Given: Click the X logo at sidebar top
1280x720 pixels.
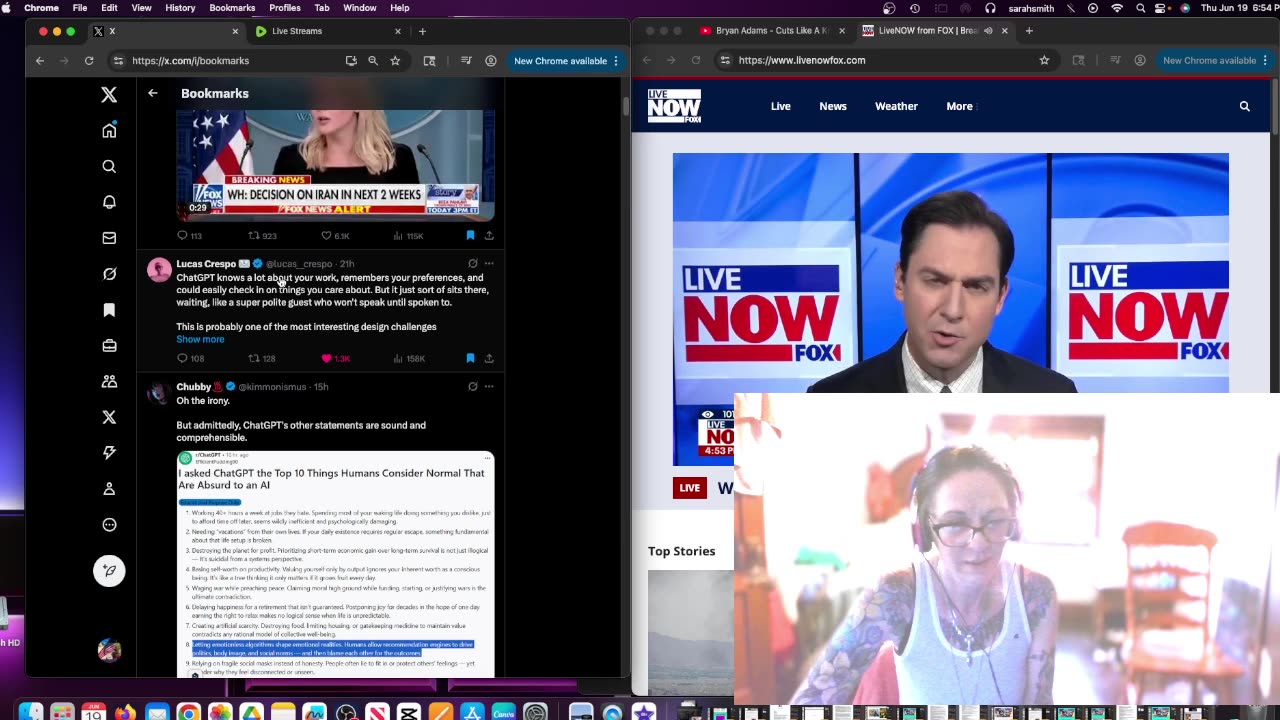Looking at the screenshot, I should pos(109,94).
